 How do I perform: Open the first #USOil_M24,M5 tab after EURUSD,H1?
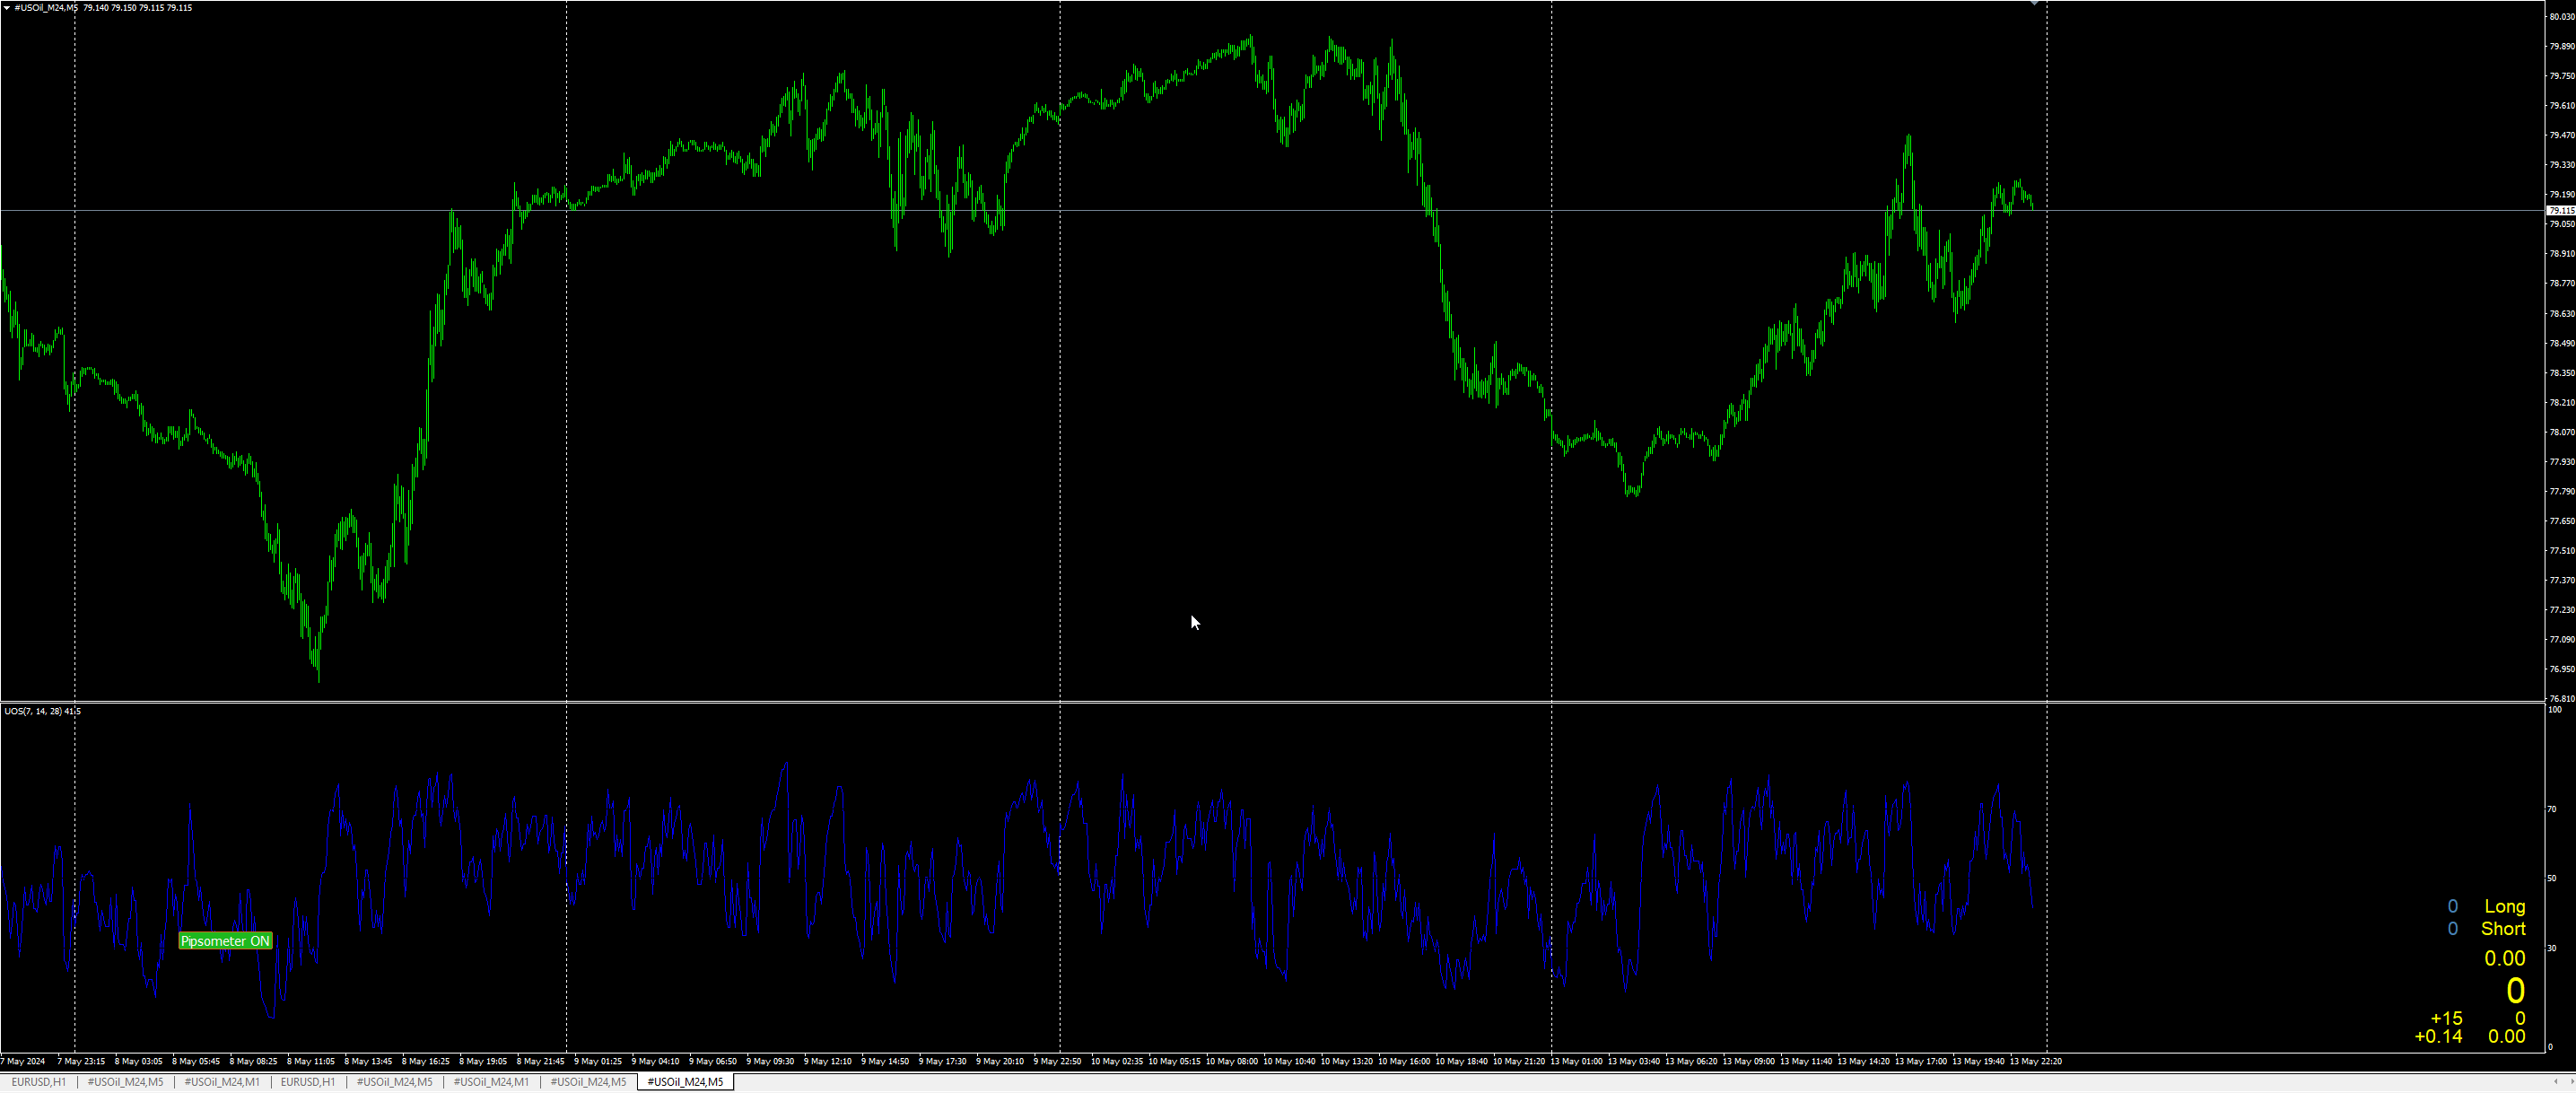coord(125,1082)
